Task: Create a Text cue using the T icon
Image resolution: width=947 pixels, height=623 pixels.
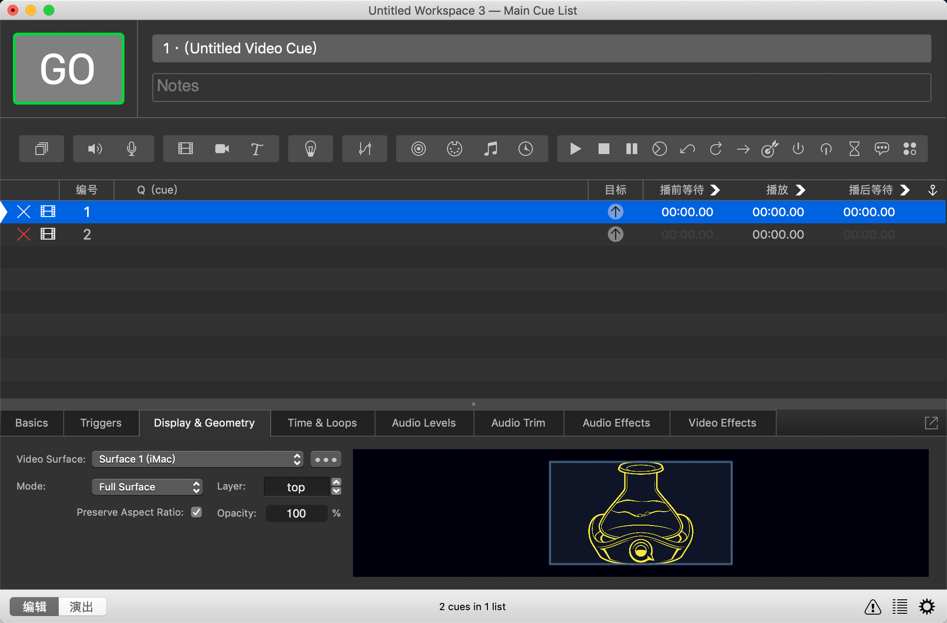Action: click(x=256, y=148)
